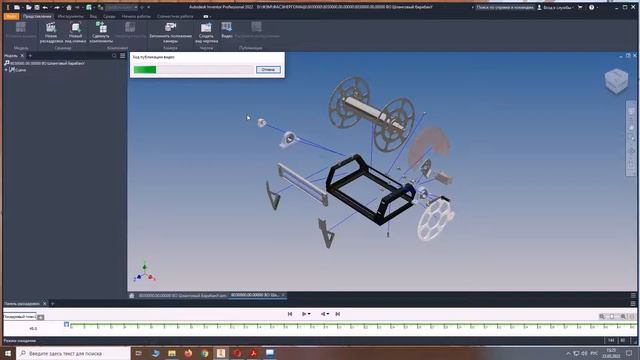This screenshot has height=360, width=640.
Task: Open the browser panel hamburger menu
Action: 122,56
